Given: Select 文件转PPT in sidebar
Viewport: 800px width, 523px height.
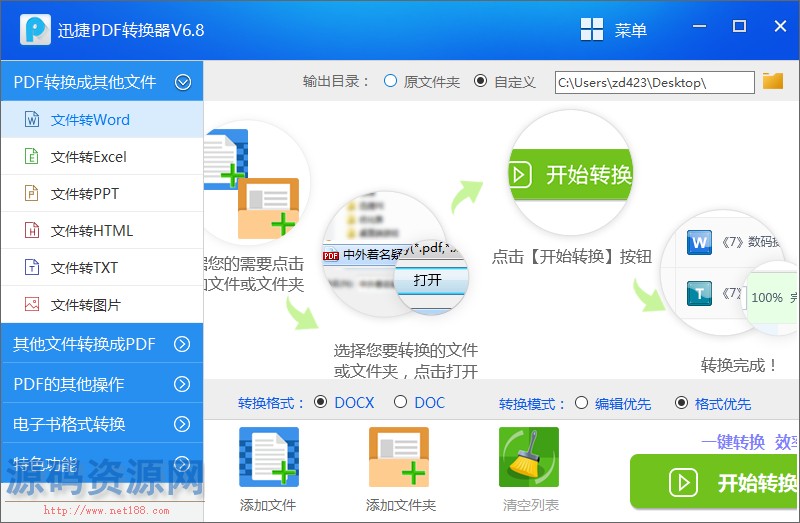Looking at the screenshot, I should point(102,193).
